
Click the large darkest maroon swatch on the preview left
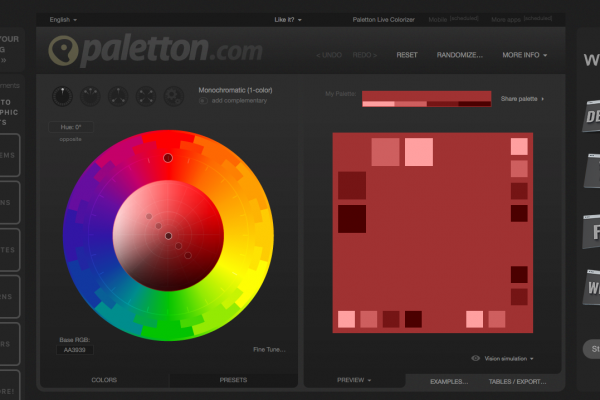coord(352,219)
